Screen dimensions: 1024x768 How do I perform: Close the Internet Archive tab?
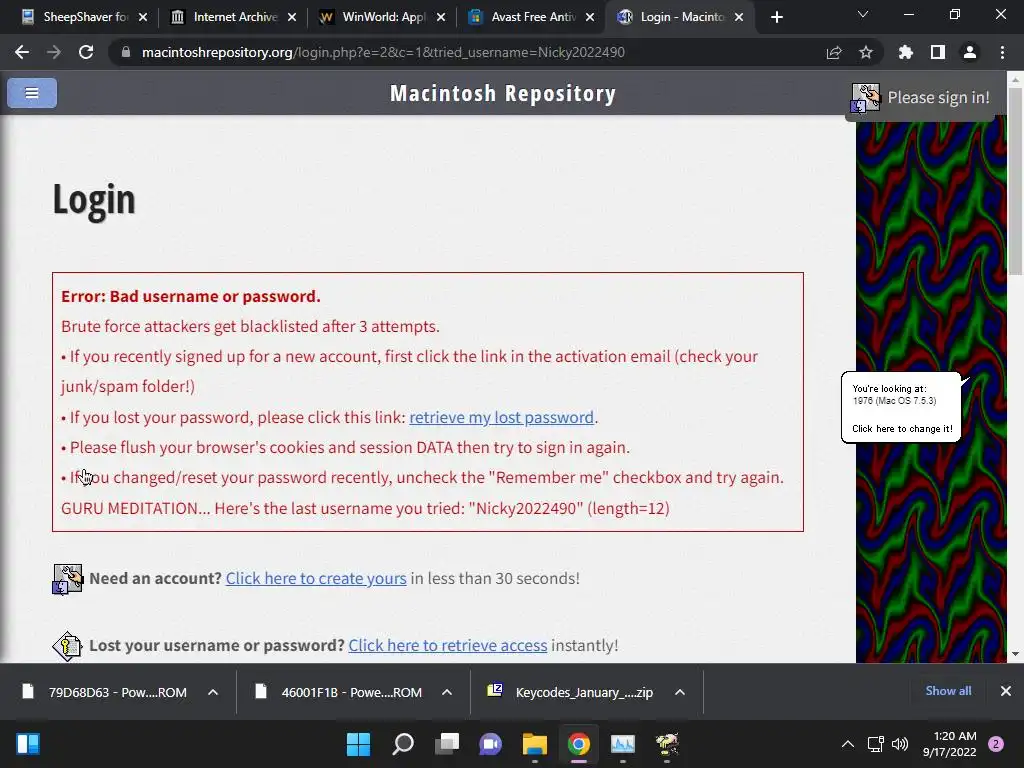point(292,17)
